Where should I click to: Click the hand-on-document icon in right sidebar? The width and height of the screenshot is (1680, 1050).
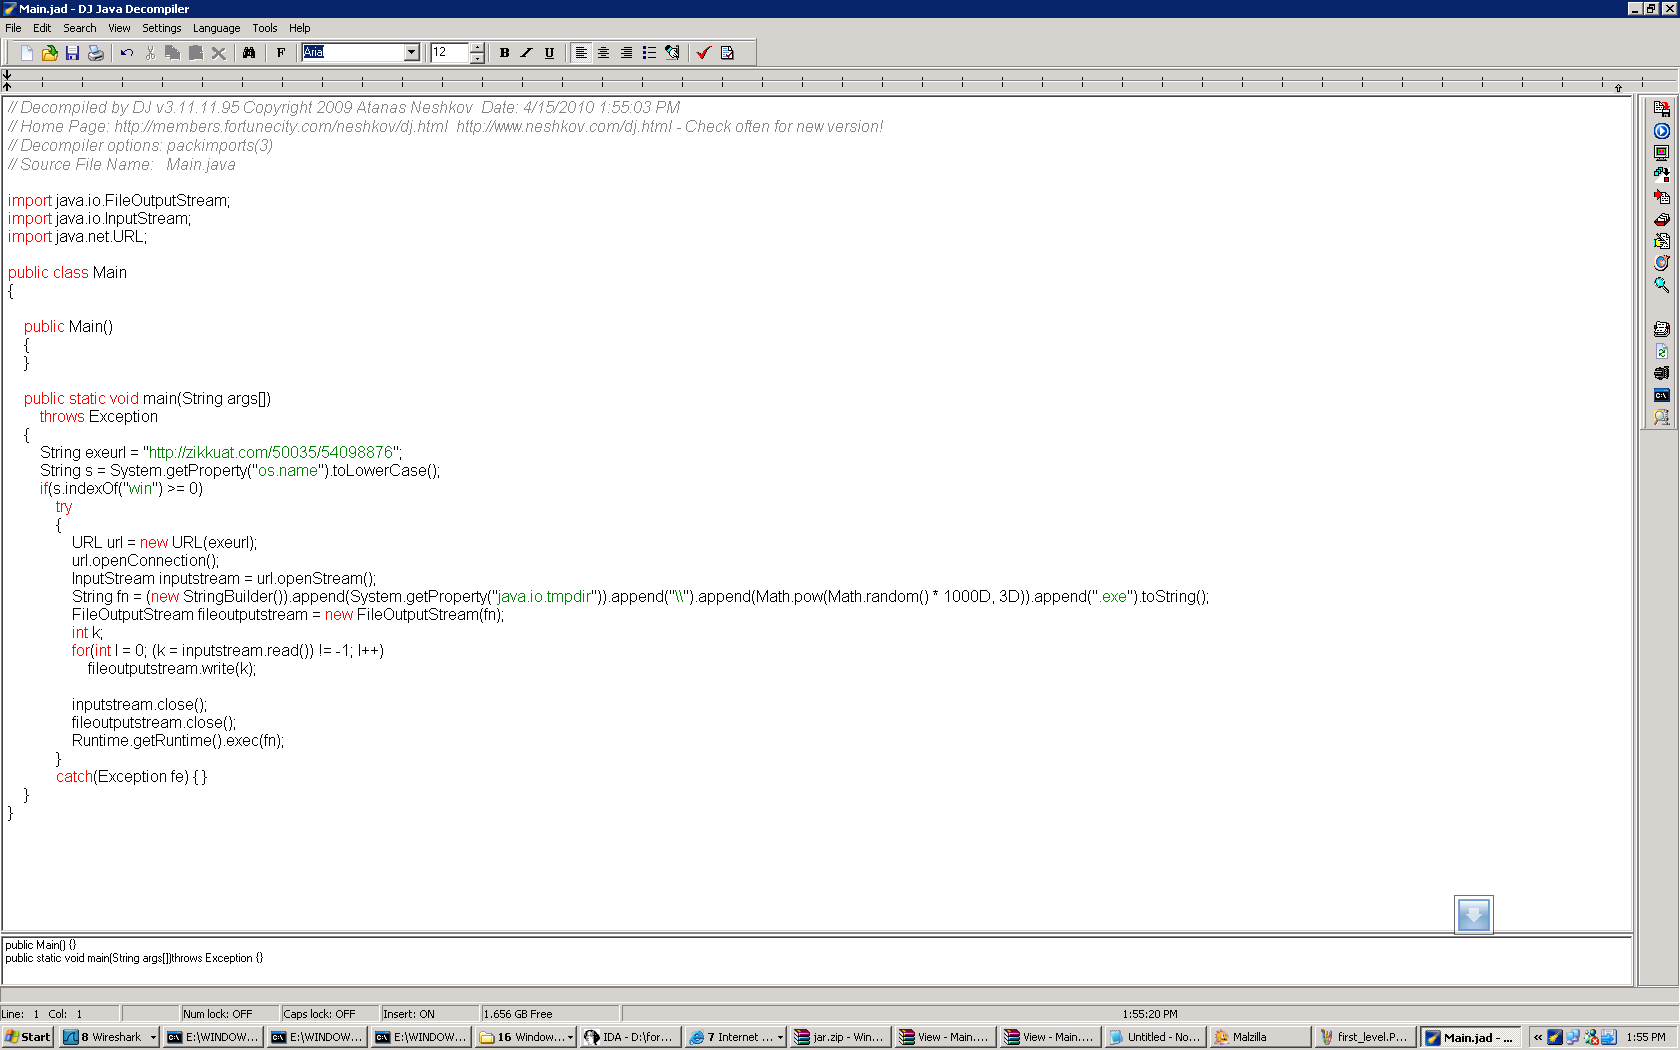[1661, 241]
